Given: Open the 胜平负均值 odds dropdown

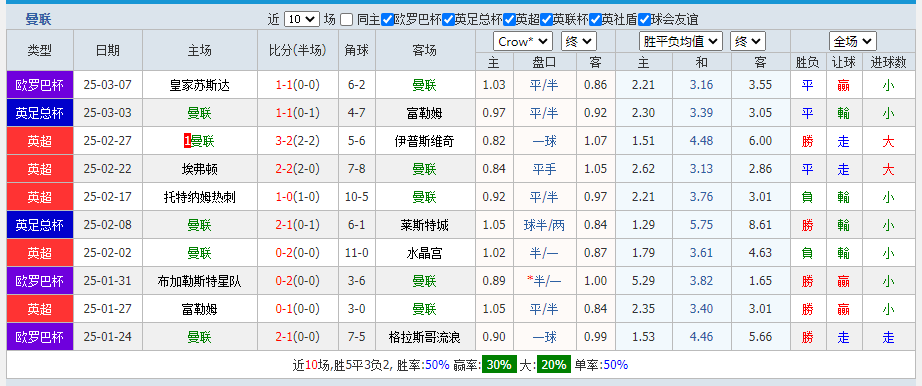Looking at the screenshot, I should [680, 41].
